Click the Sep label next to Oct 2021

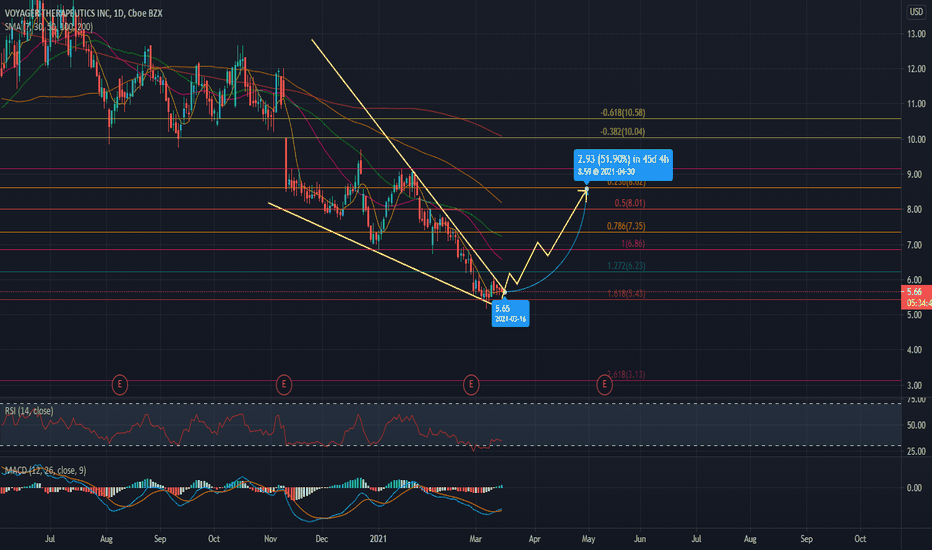tap(806, 539)
